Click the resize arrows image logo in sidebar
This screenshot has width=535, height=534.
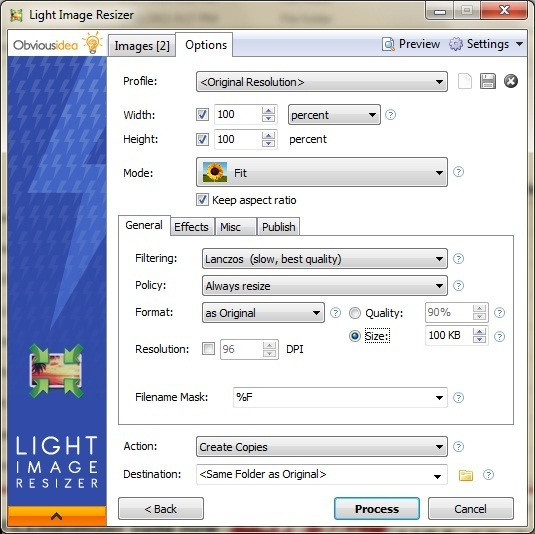click(x=56, y=371)
